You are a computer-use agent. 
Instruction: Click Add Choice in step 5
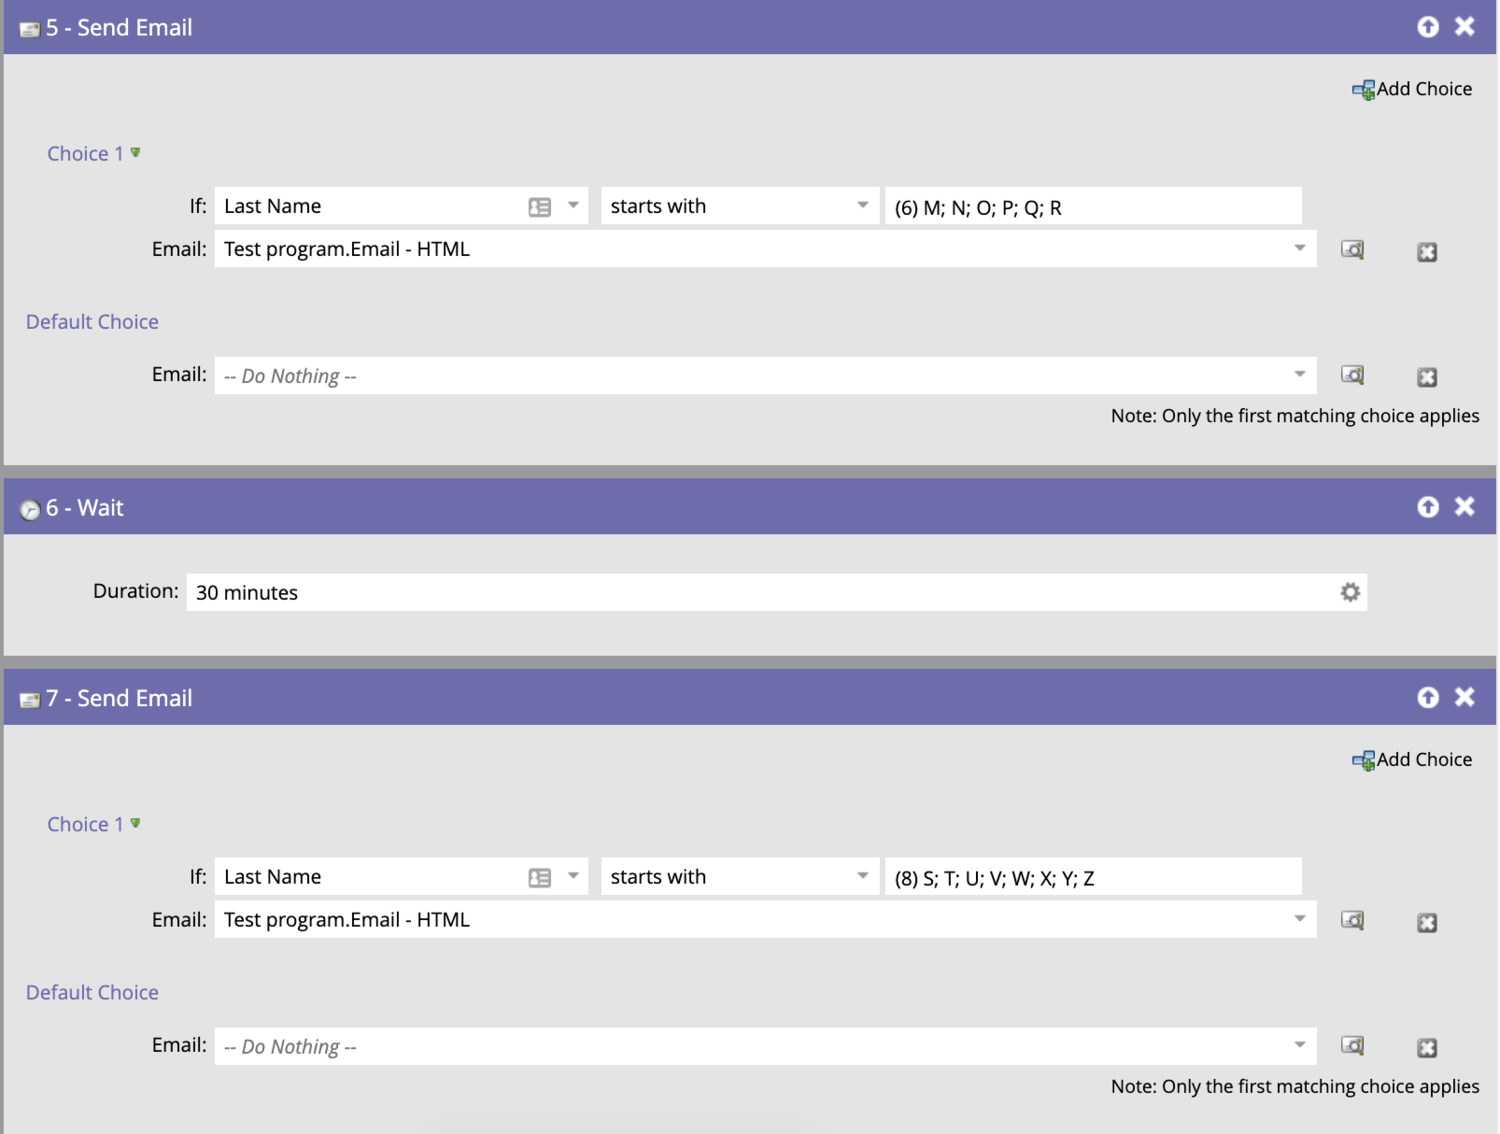pyautogui.click(x=1412, y=89)
